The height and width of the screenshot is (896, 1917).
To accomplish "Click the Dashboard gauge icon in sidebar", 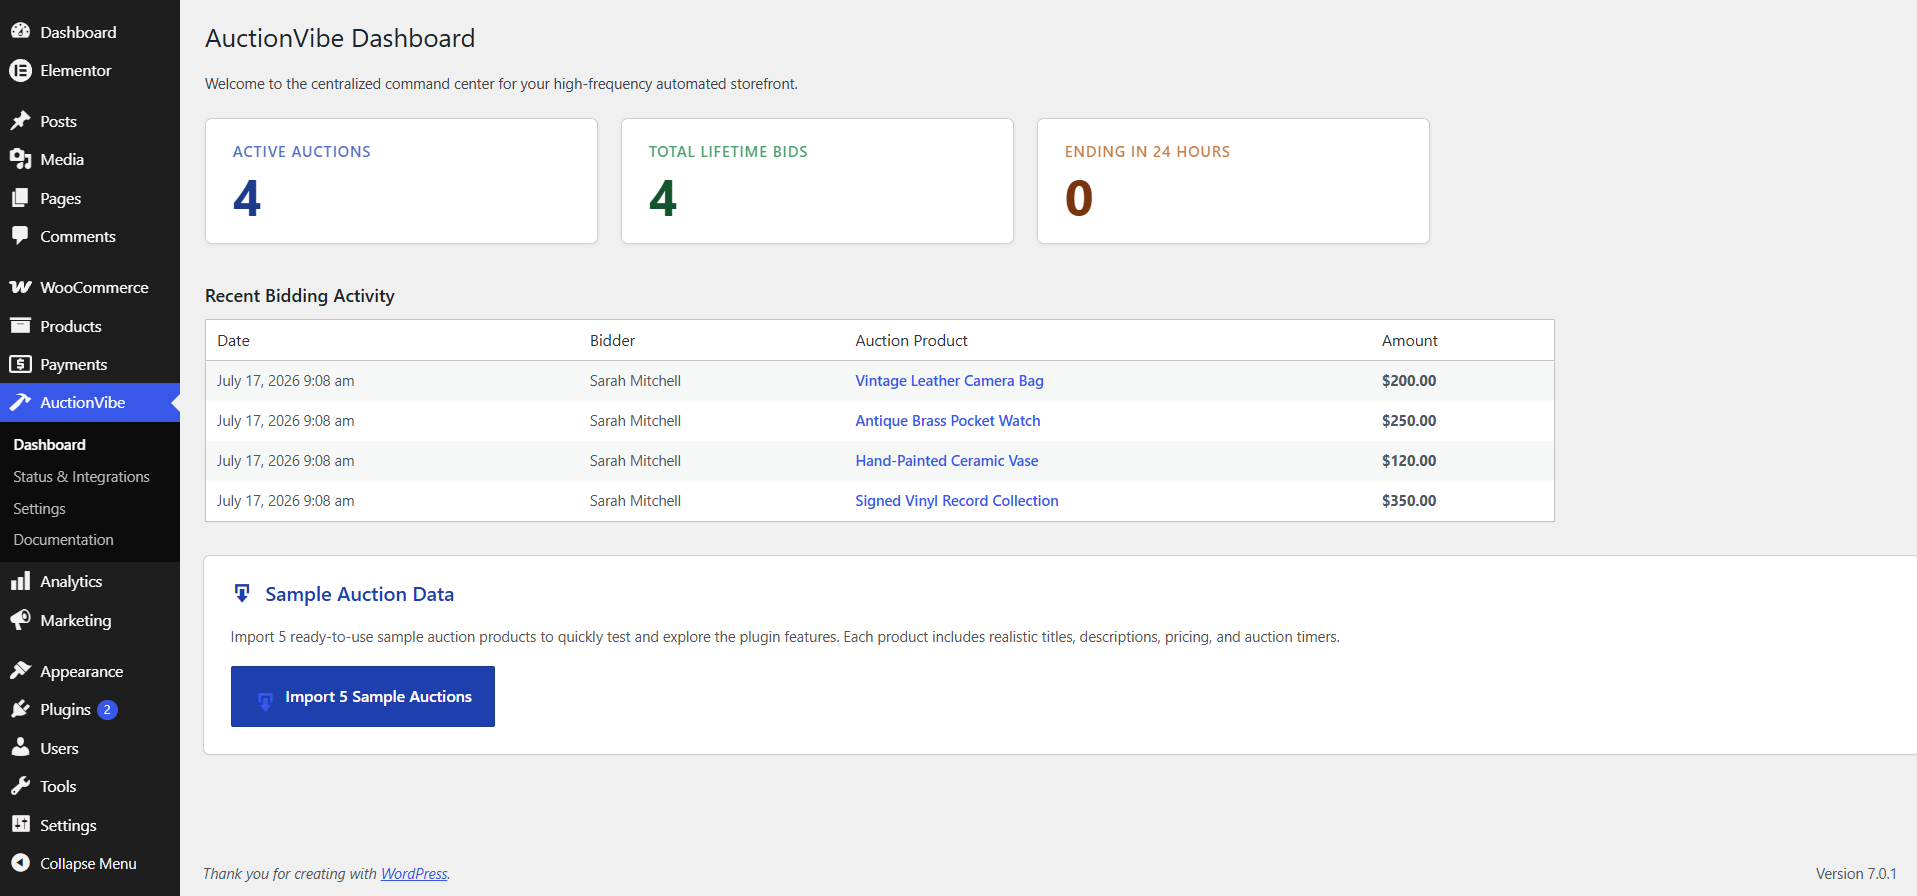I will 20,32.
